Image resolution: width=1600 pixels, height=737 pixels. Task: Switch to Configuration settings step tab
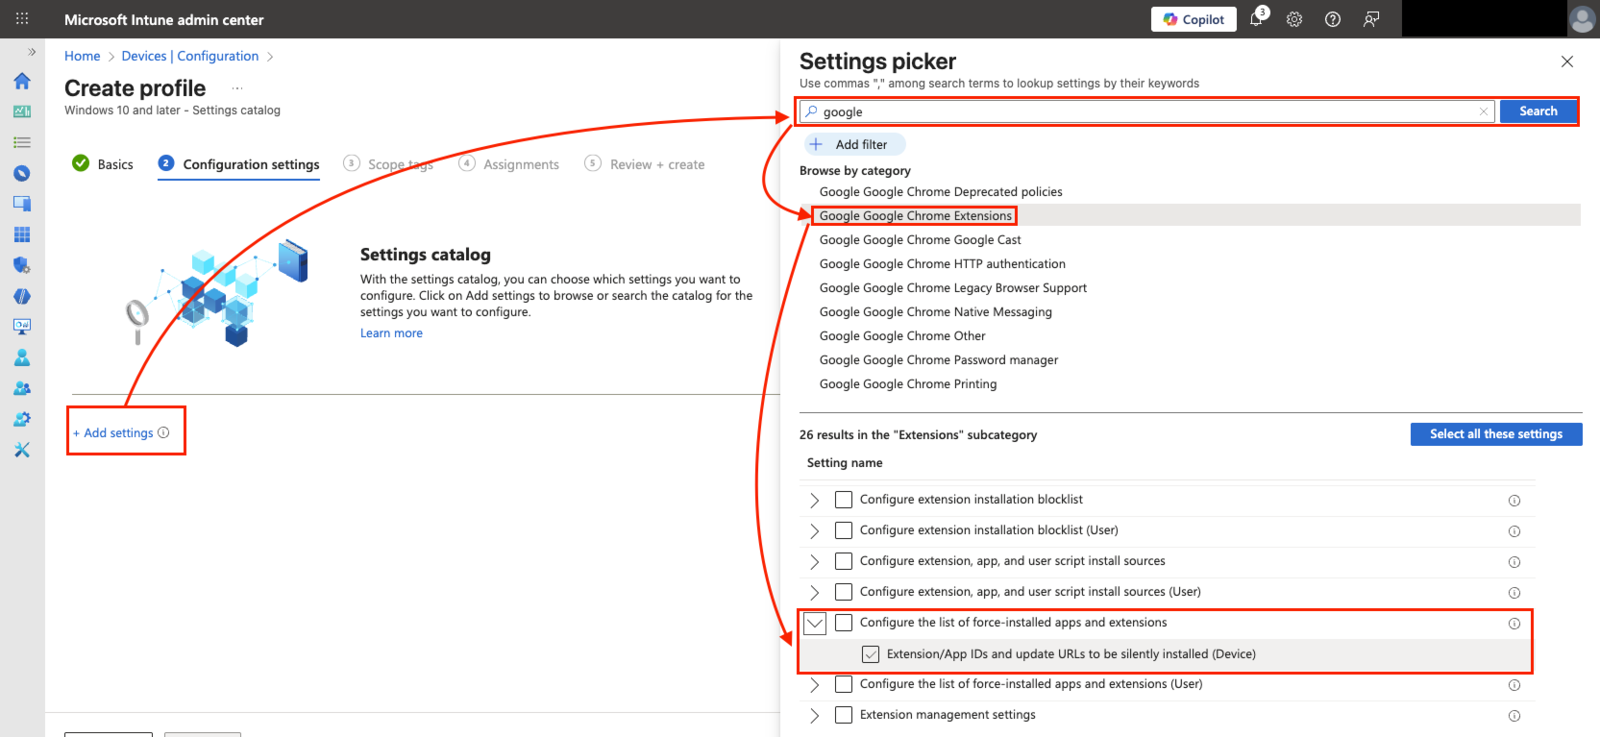tap(239, 164)
